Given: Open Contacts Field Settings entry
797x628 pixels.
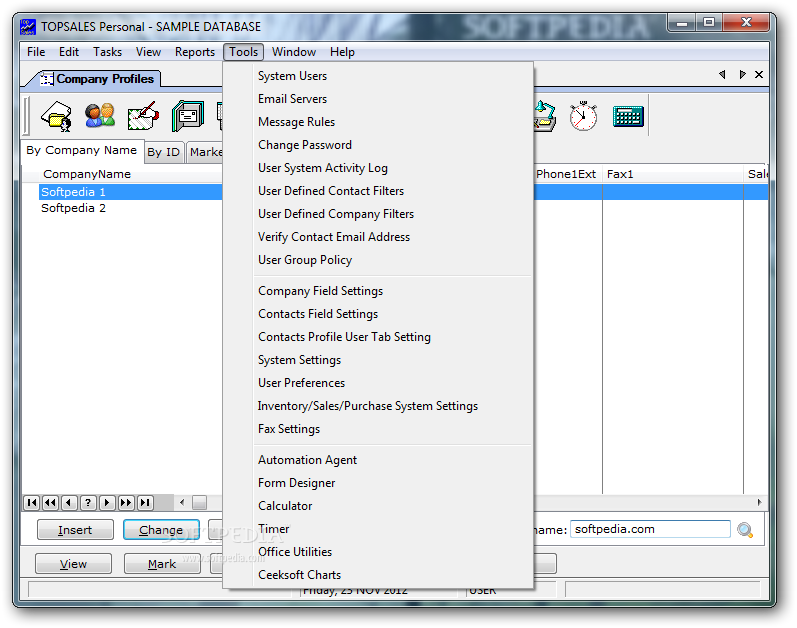Looking at the screenshot, I should pos(379,314).
